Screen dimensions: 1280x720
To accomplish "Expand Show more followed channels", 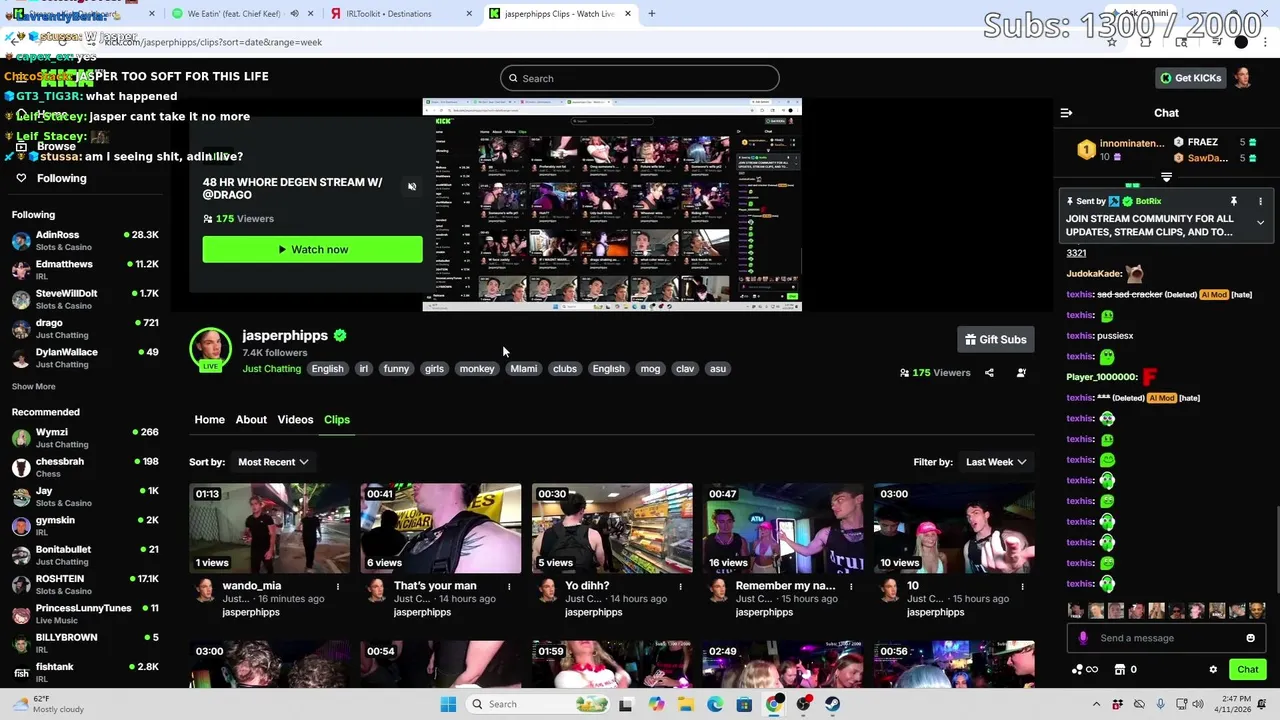I will [34, 386].
